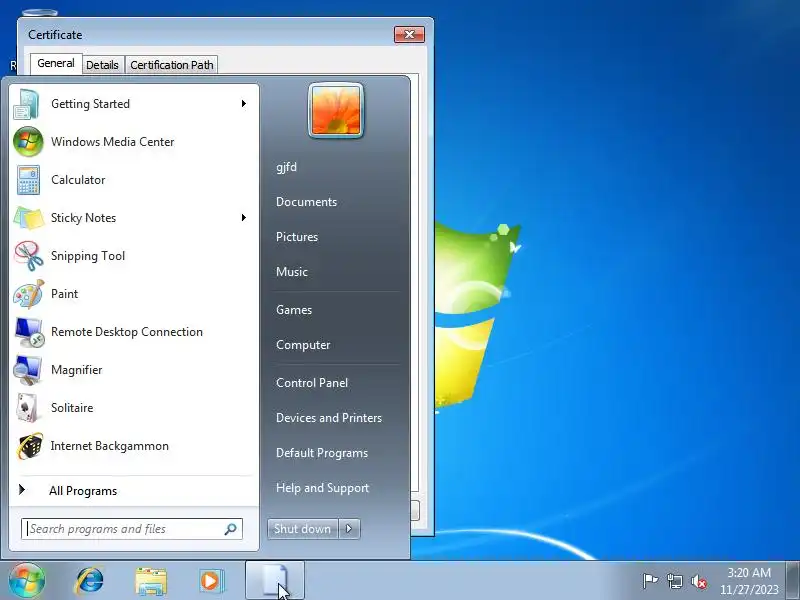Image resolution: width=800 pixels, height=600 pixels.
Task: Click the user account flower picture
Action: tap(336, 111)
